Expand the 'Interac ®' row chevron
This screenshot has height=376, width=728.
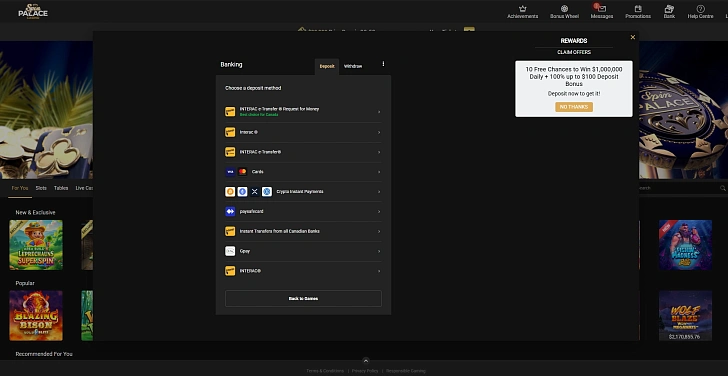click(x=379, y=132)
